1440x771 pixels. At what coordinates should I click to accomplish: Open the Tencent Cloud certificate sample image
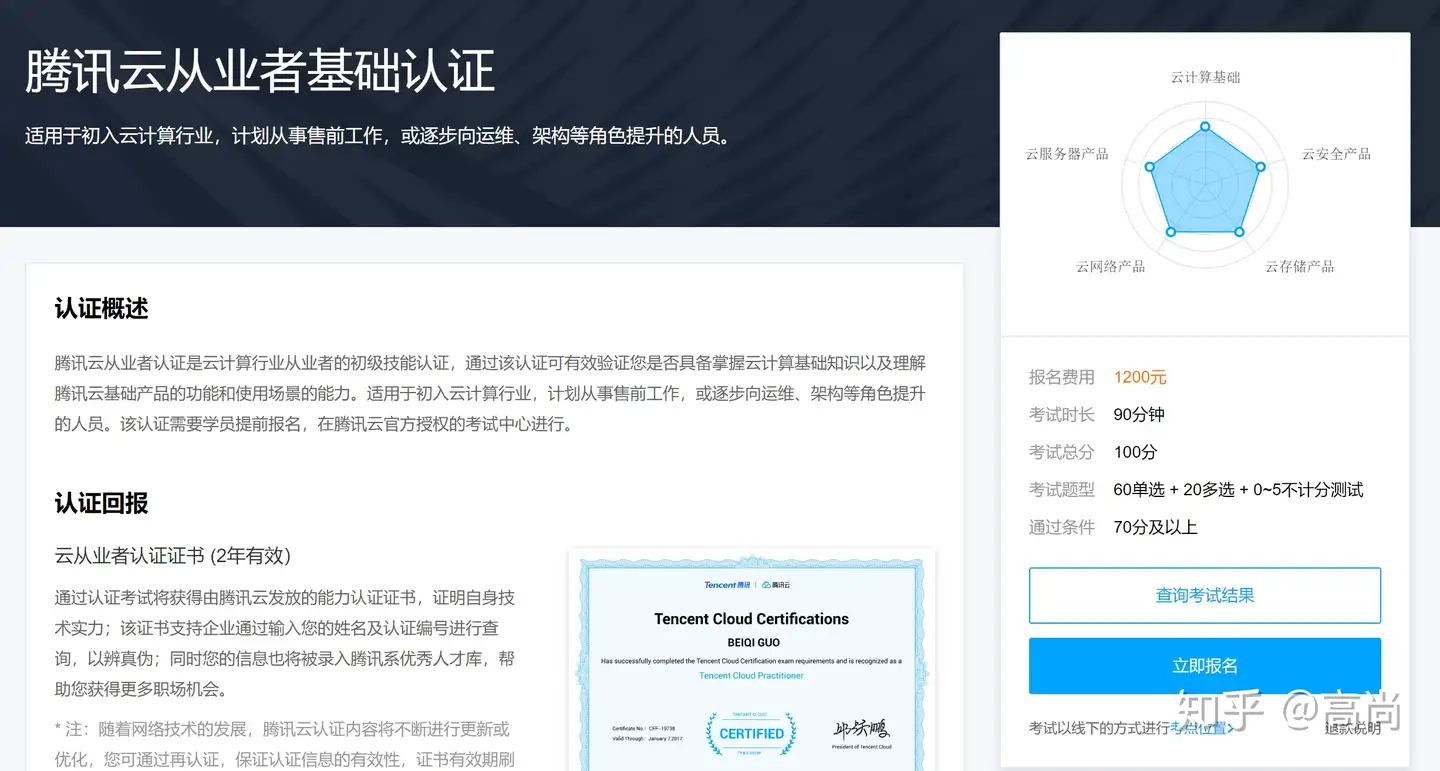[x=752, y=660]
